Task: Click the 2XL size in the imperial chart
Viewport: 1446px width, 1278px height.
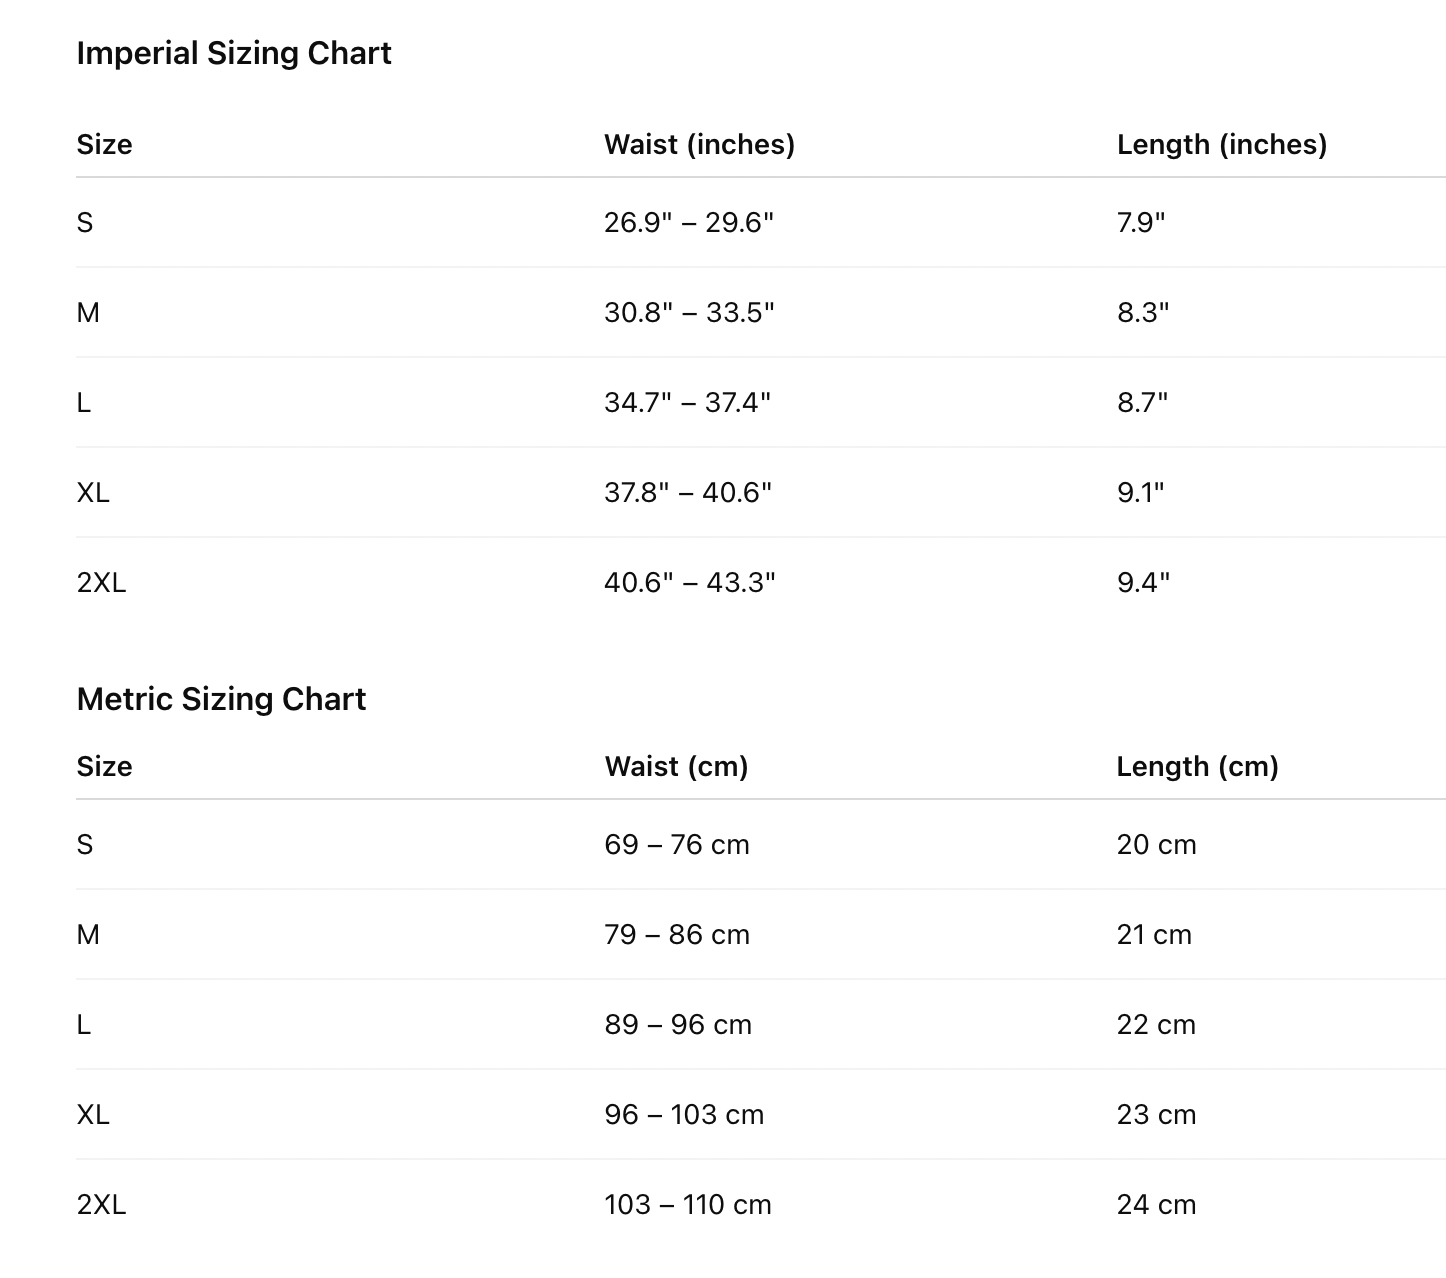Action: pyautogui.click(x=101, y=582)
